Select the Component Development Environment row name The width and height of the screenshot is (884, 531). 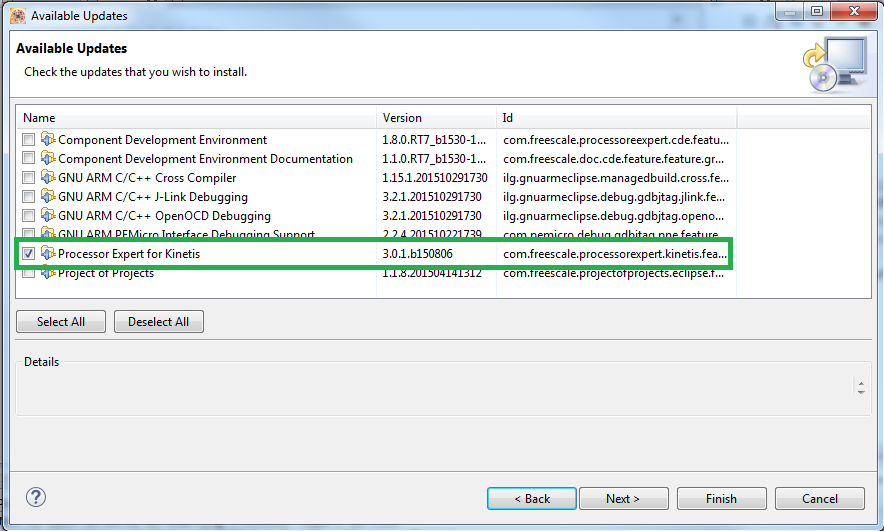click(162, 140)
